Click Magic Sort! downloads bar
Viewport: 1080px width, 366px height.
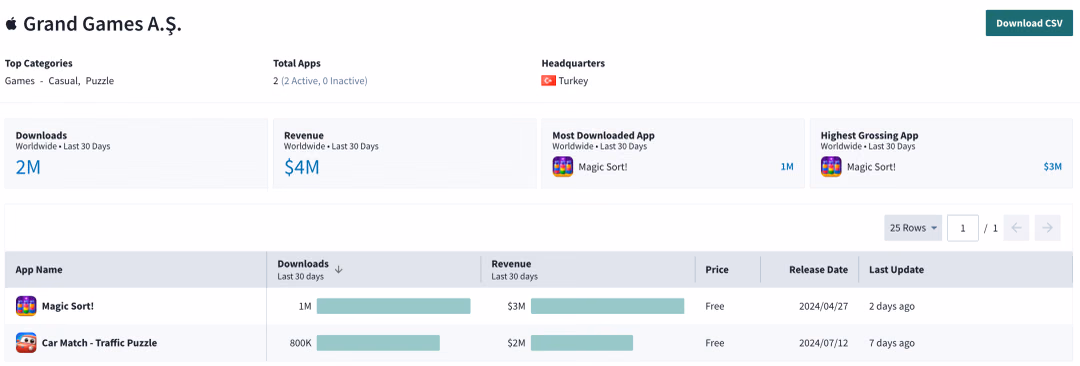coord(393,306)
